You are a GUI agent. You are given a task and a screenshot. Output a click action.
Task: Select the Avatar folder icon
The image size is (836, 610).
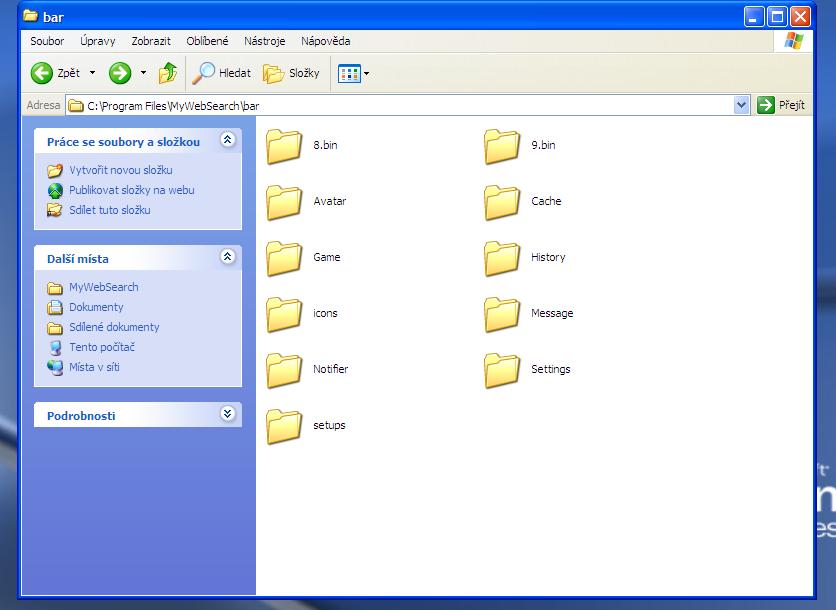point(285,202)
